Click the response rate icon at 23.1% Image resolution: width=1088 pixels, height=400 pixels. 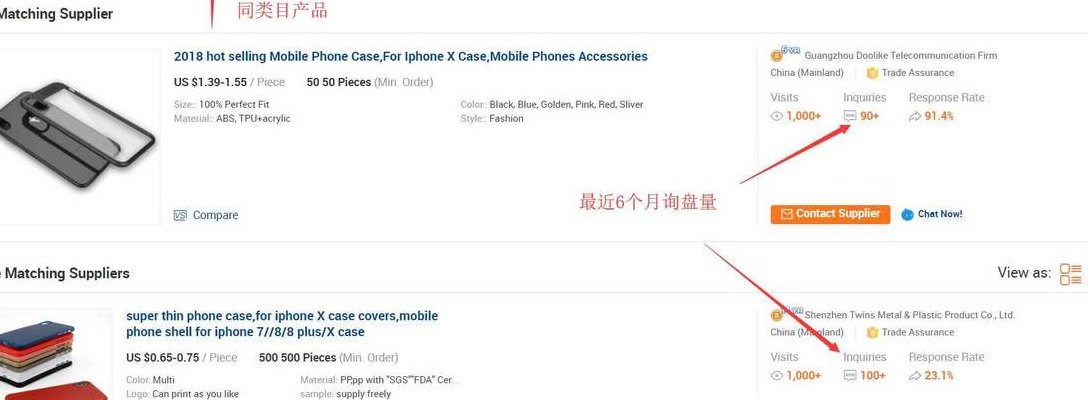pyautogui.click(x=915, y=376)
